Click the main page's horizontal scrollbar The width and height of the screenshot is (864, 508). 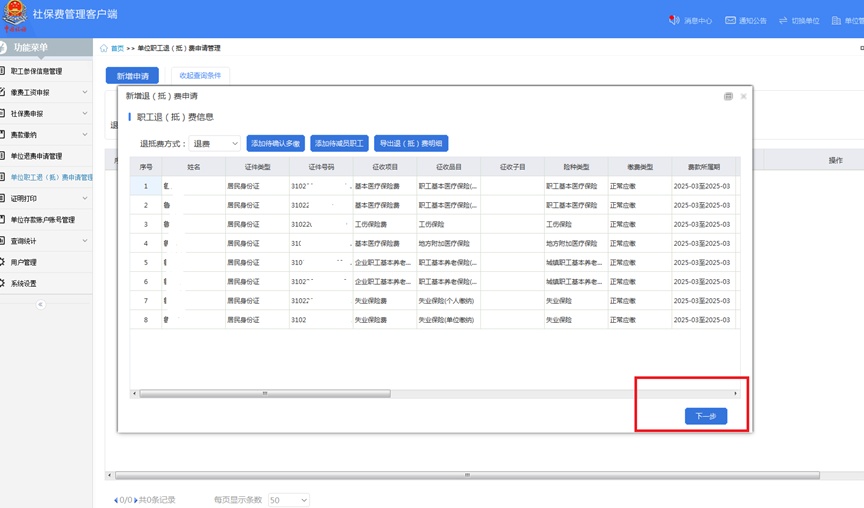(x=467, y=475)
